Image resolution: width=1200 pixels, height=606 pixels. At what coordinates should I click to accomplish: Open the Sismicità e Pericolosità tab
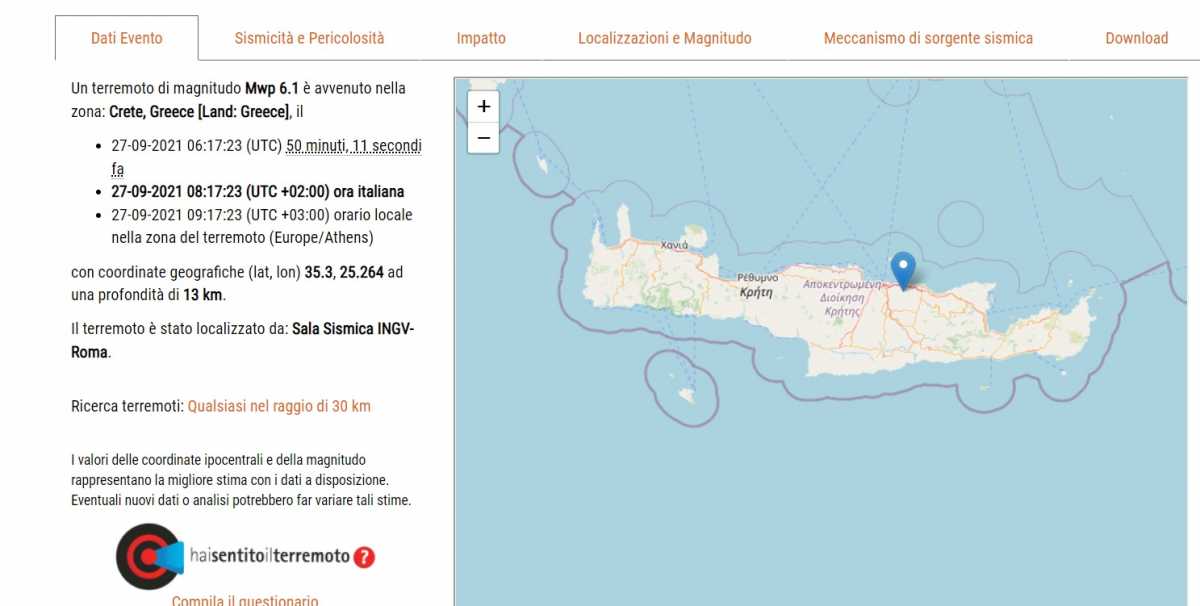point(309,38)
